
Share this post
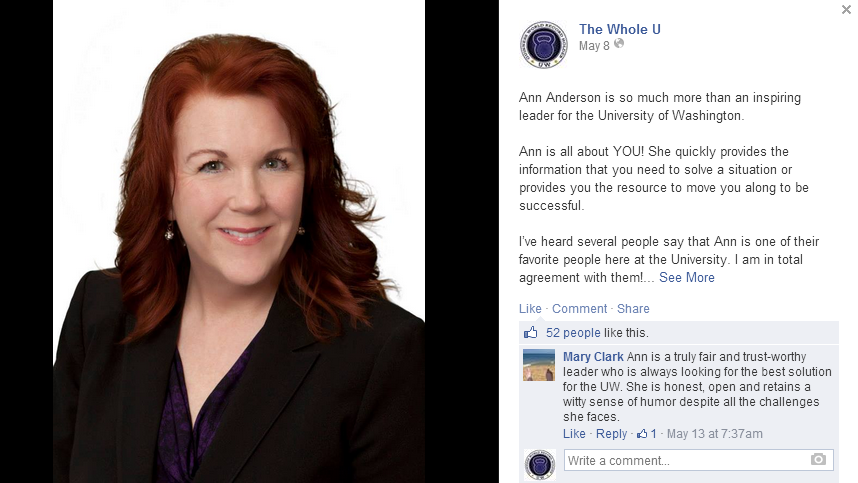pos(633,309)
